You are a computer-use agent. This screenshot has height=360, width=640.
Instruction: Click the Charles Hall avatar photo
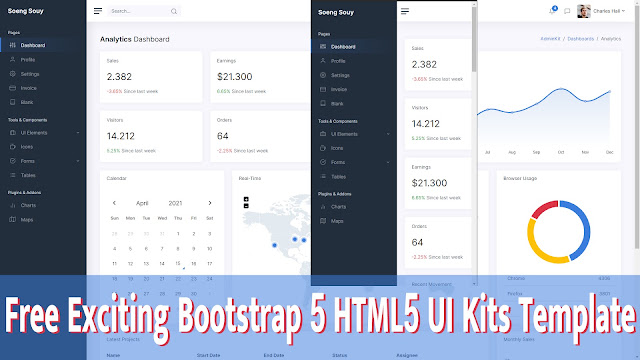584,11
